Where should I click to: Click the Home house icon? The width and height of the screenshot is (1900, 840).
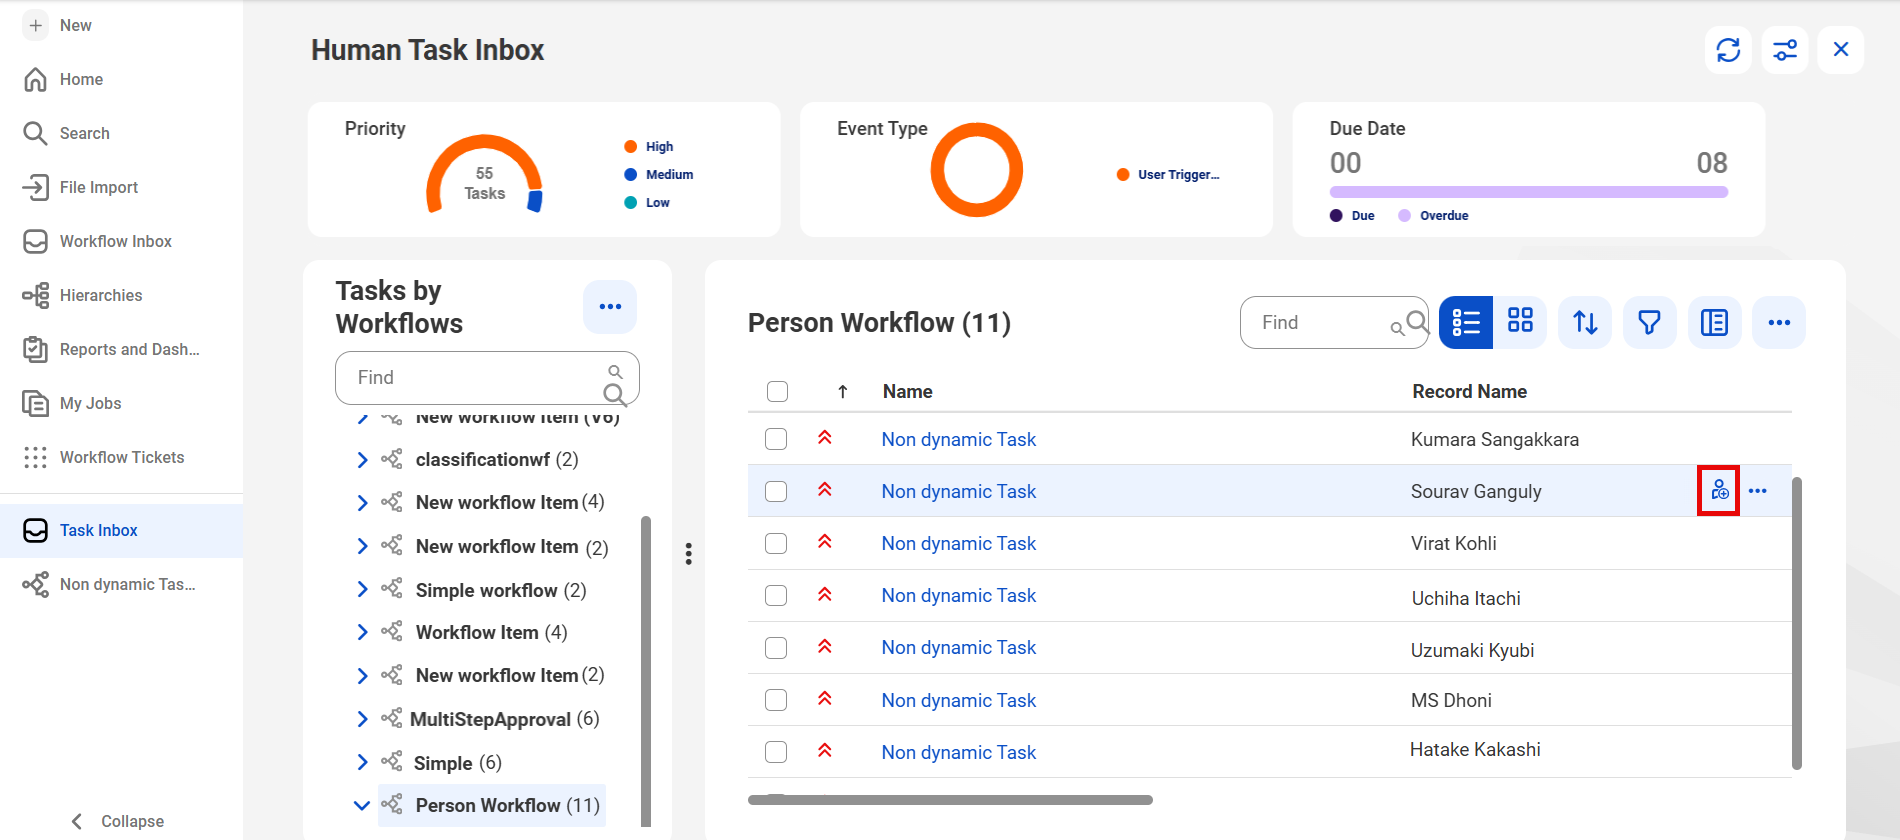(x=36, y=79)
